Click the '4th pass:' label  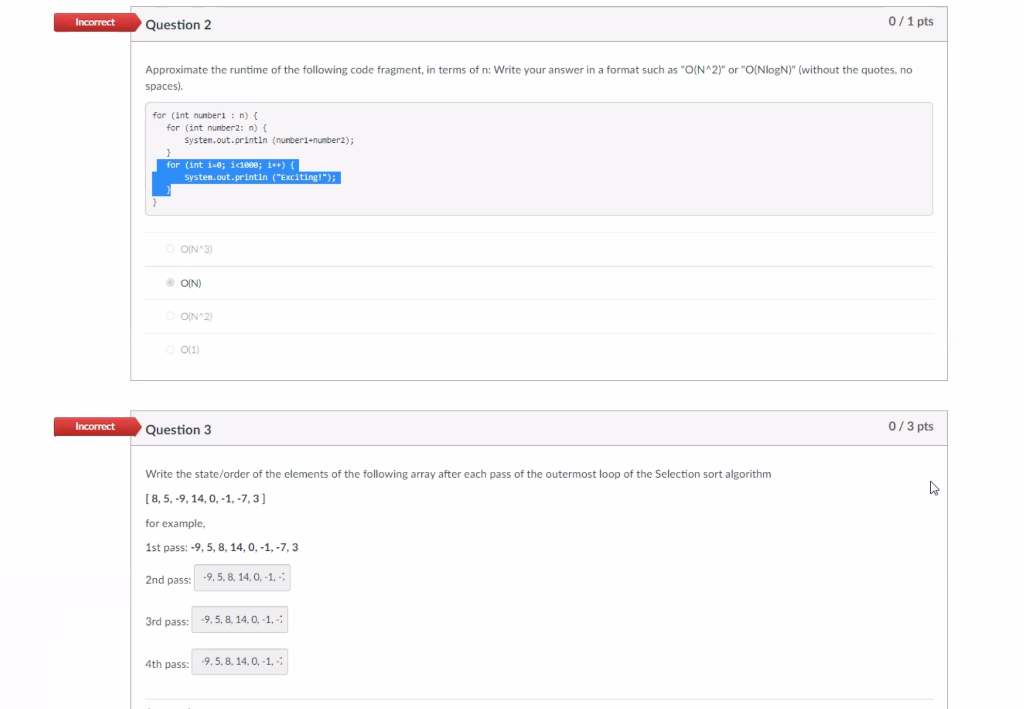pyautogui.click(x=167, y=664)
